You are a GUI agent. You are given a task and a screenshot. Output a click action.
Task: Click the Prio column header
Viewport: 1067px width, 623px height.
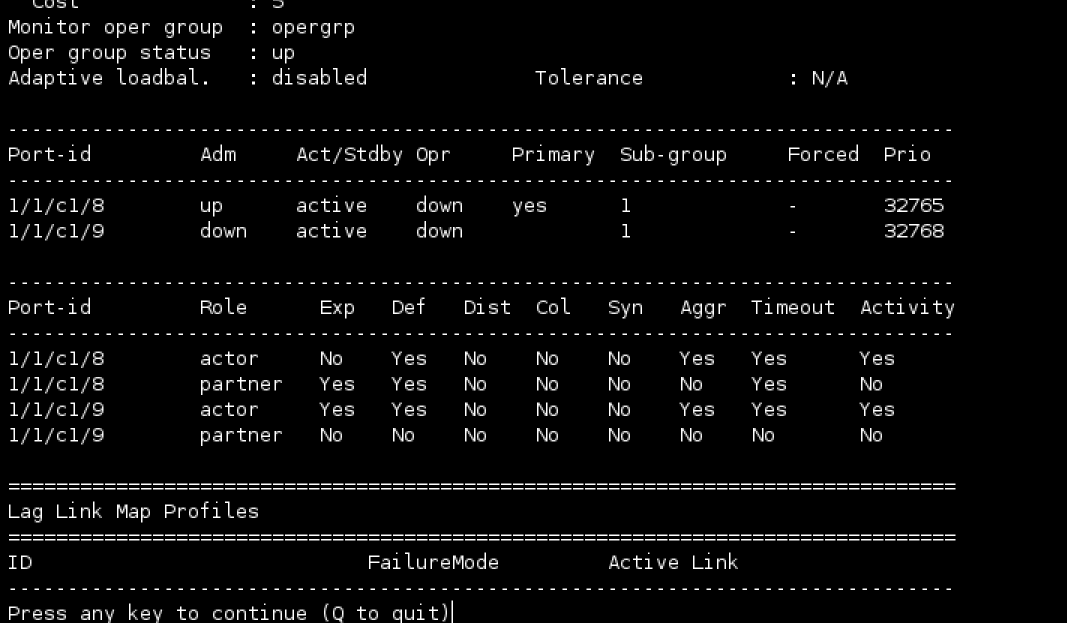906,155
